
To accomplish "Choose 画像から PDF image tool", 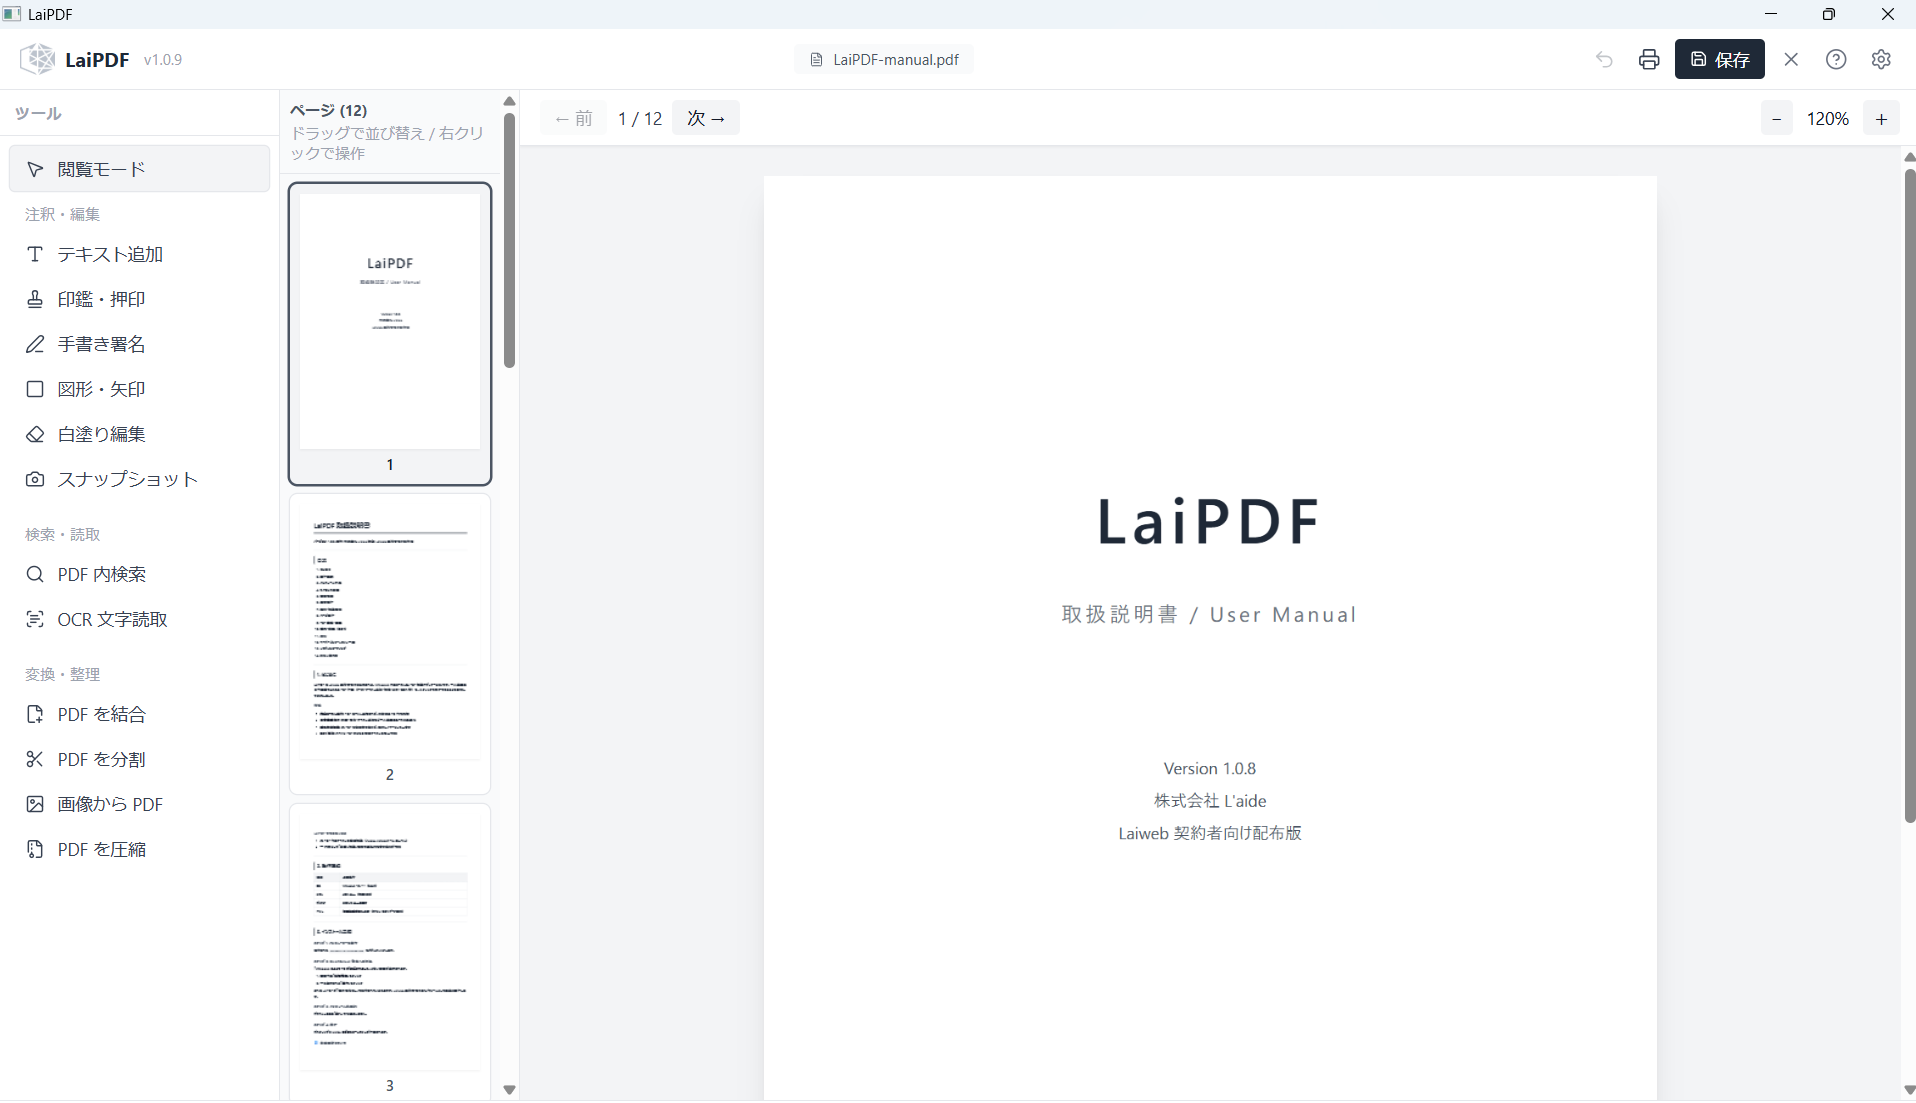I will tap(139, 804).
